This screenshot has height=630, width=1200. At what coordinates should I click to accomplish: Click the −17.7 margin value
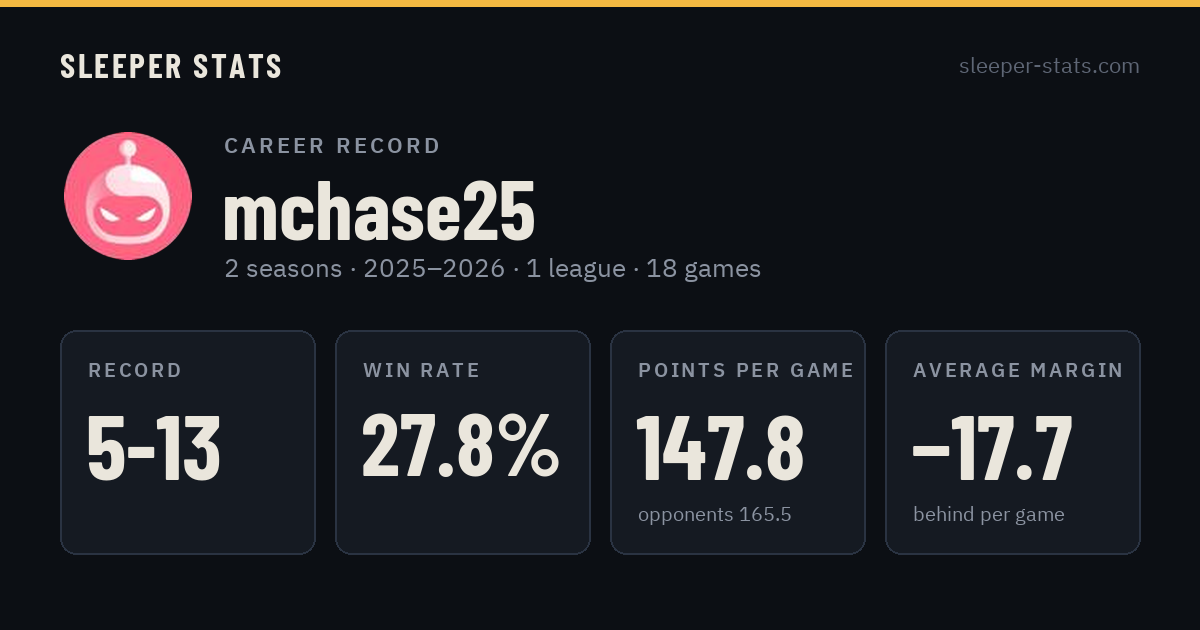(x=992, y=448)
